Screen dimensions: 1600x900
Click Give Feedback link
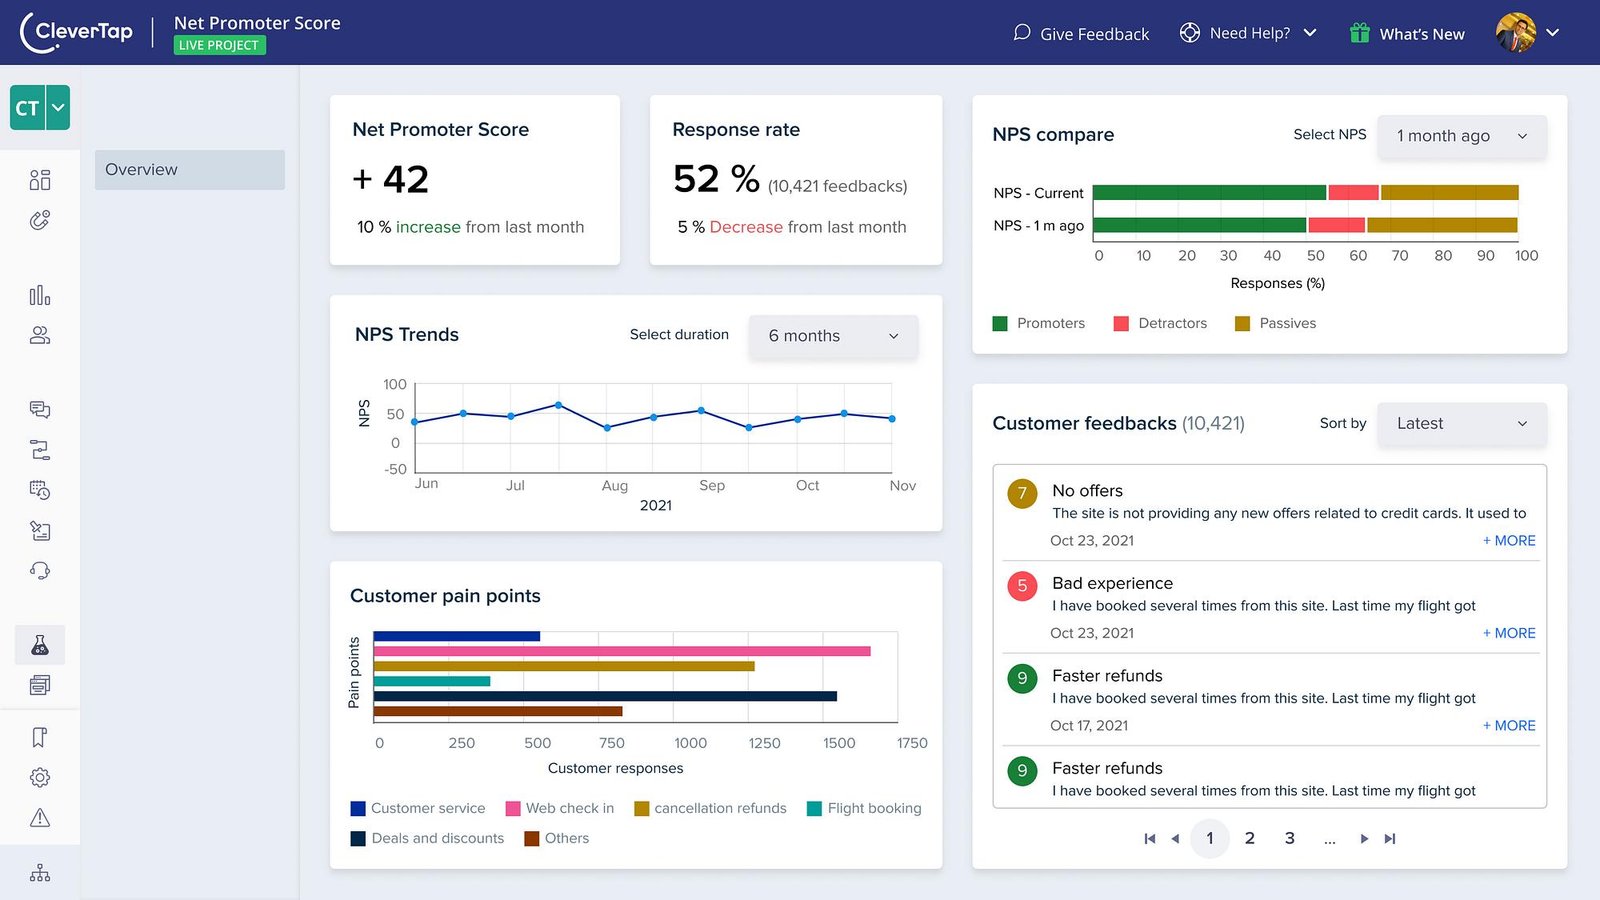tap(1094, 34)
